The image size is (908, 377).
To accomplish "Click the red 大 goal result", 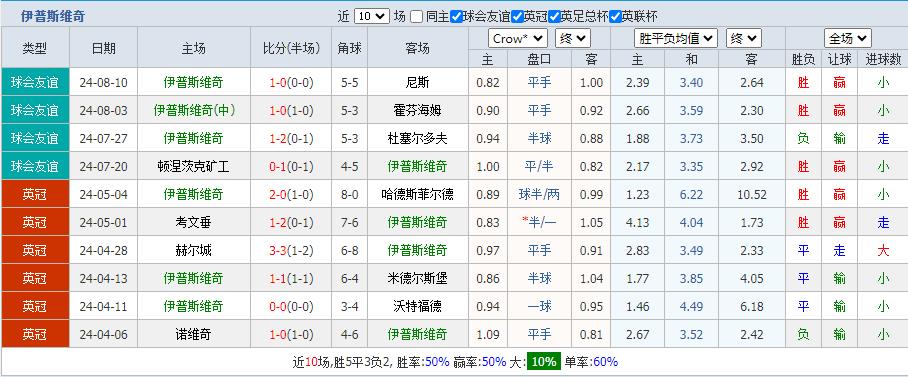I will (883, 250).
